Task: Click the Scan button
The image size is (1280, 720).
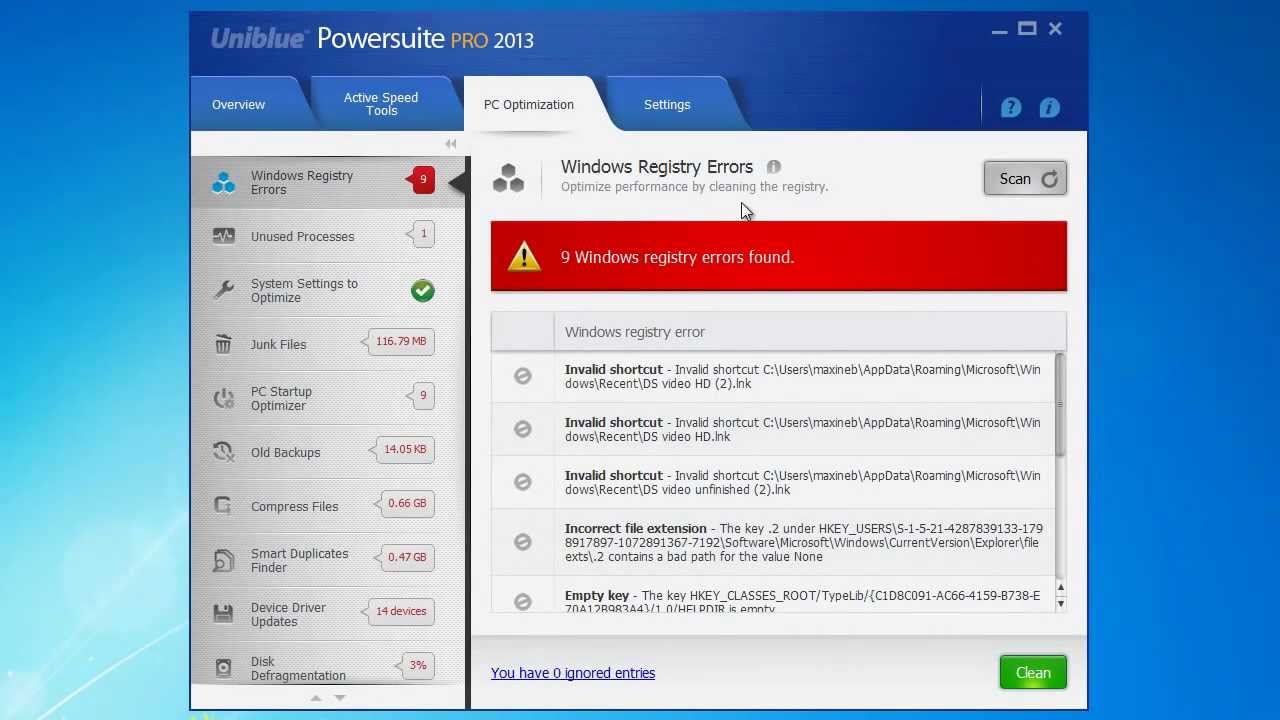Action: tap(1025, 179)
